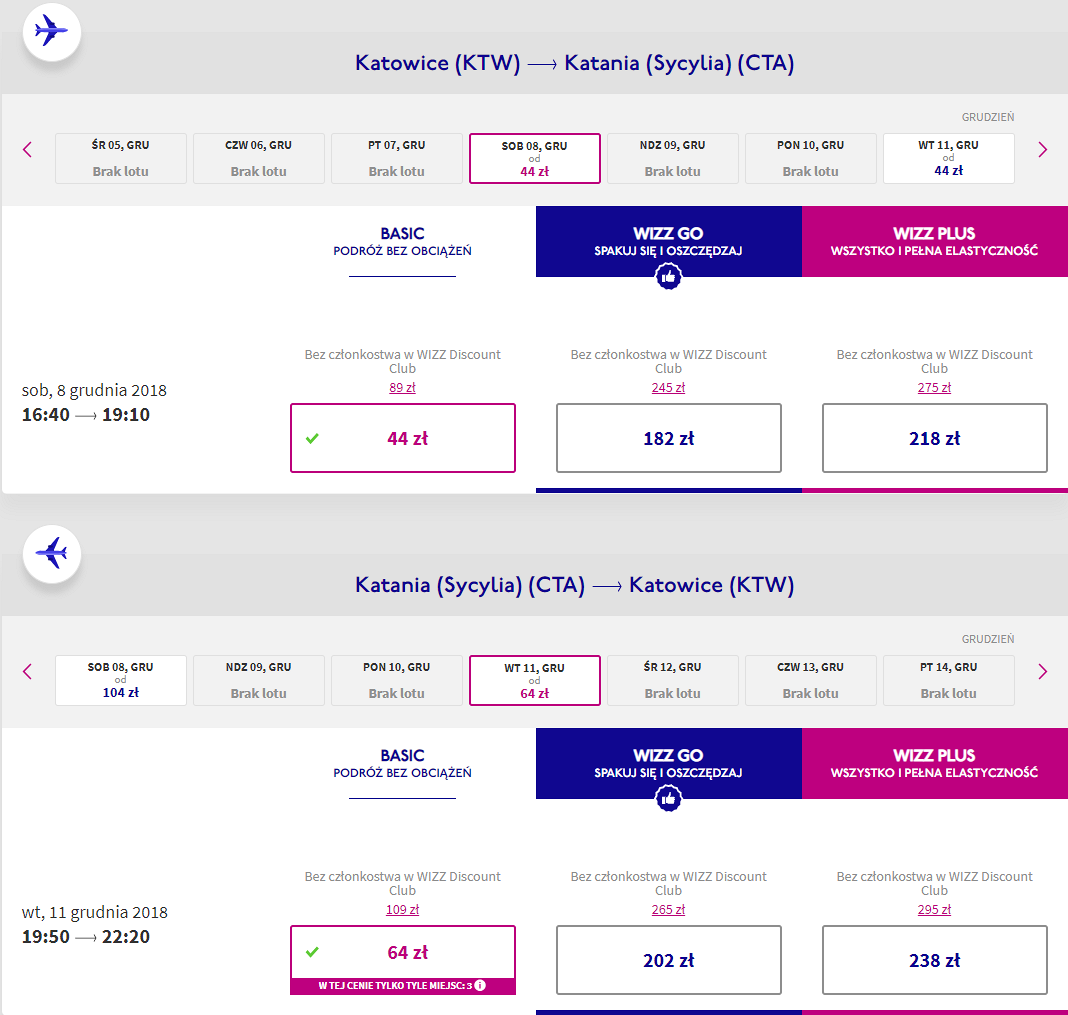Image resolution: width=1068 pixels, height=1015 pixels.
Task: Choose outbound BASIC fare 44 zł
Action: coord(403,438)
